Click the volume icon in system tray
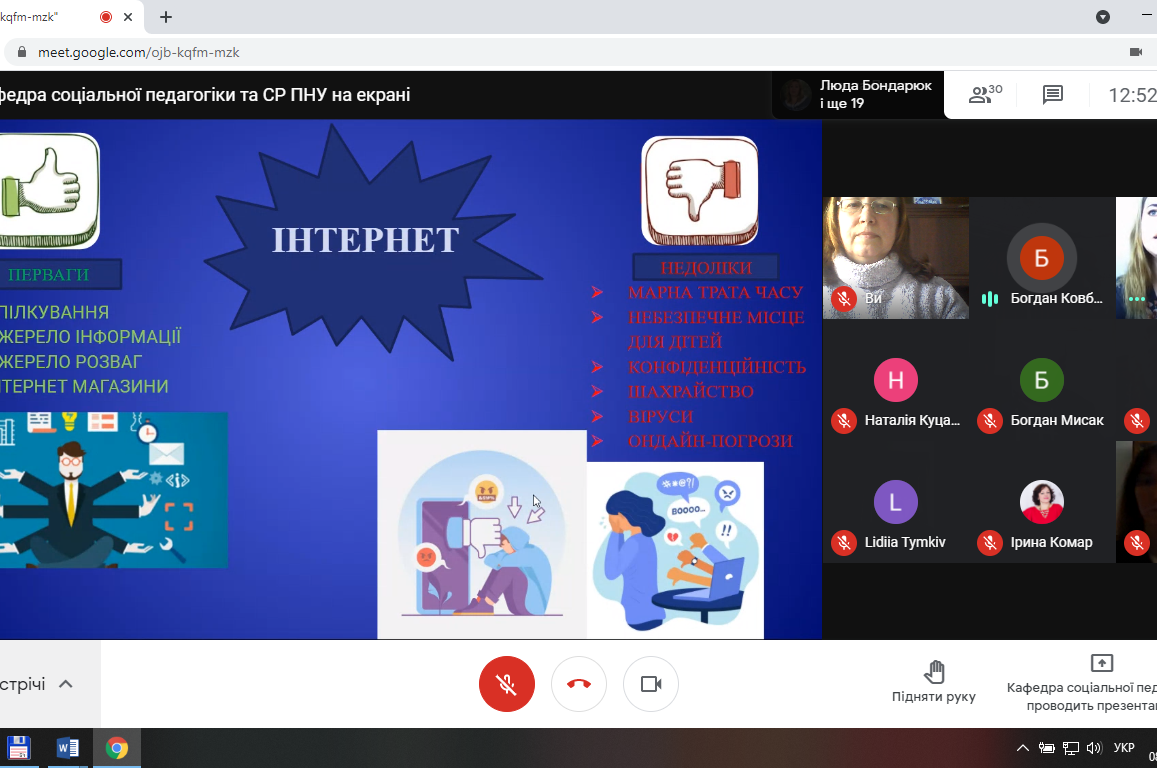The image size is (1157, 768). tap(1093, 748)
